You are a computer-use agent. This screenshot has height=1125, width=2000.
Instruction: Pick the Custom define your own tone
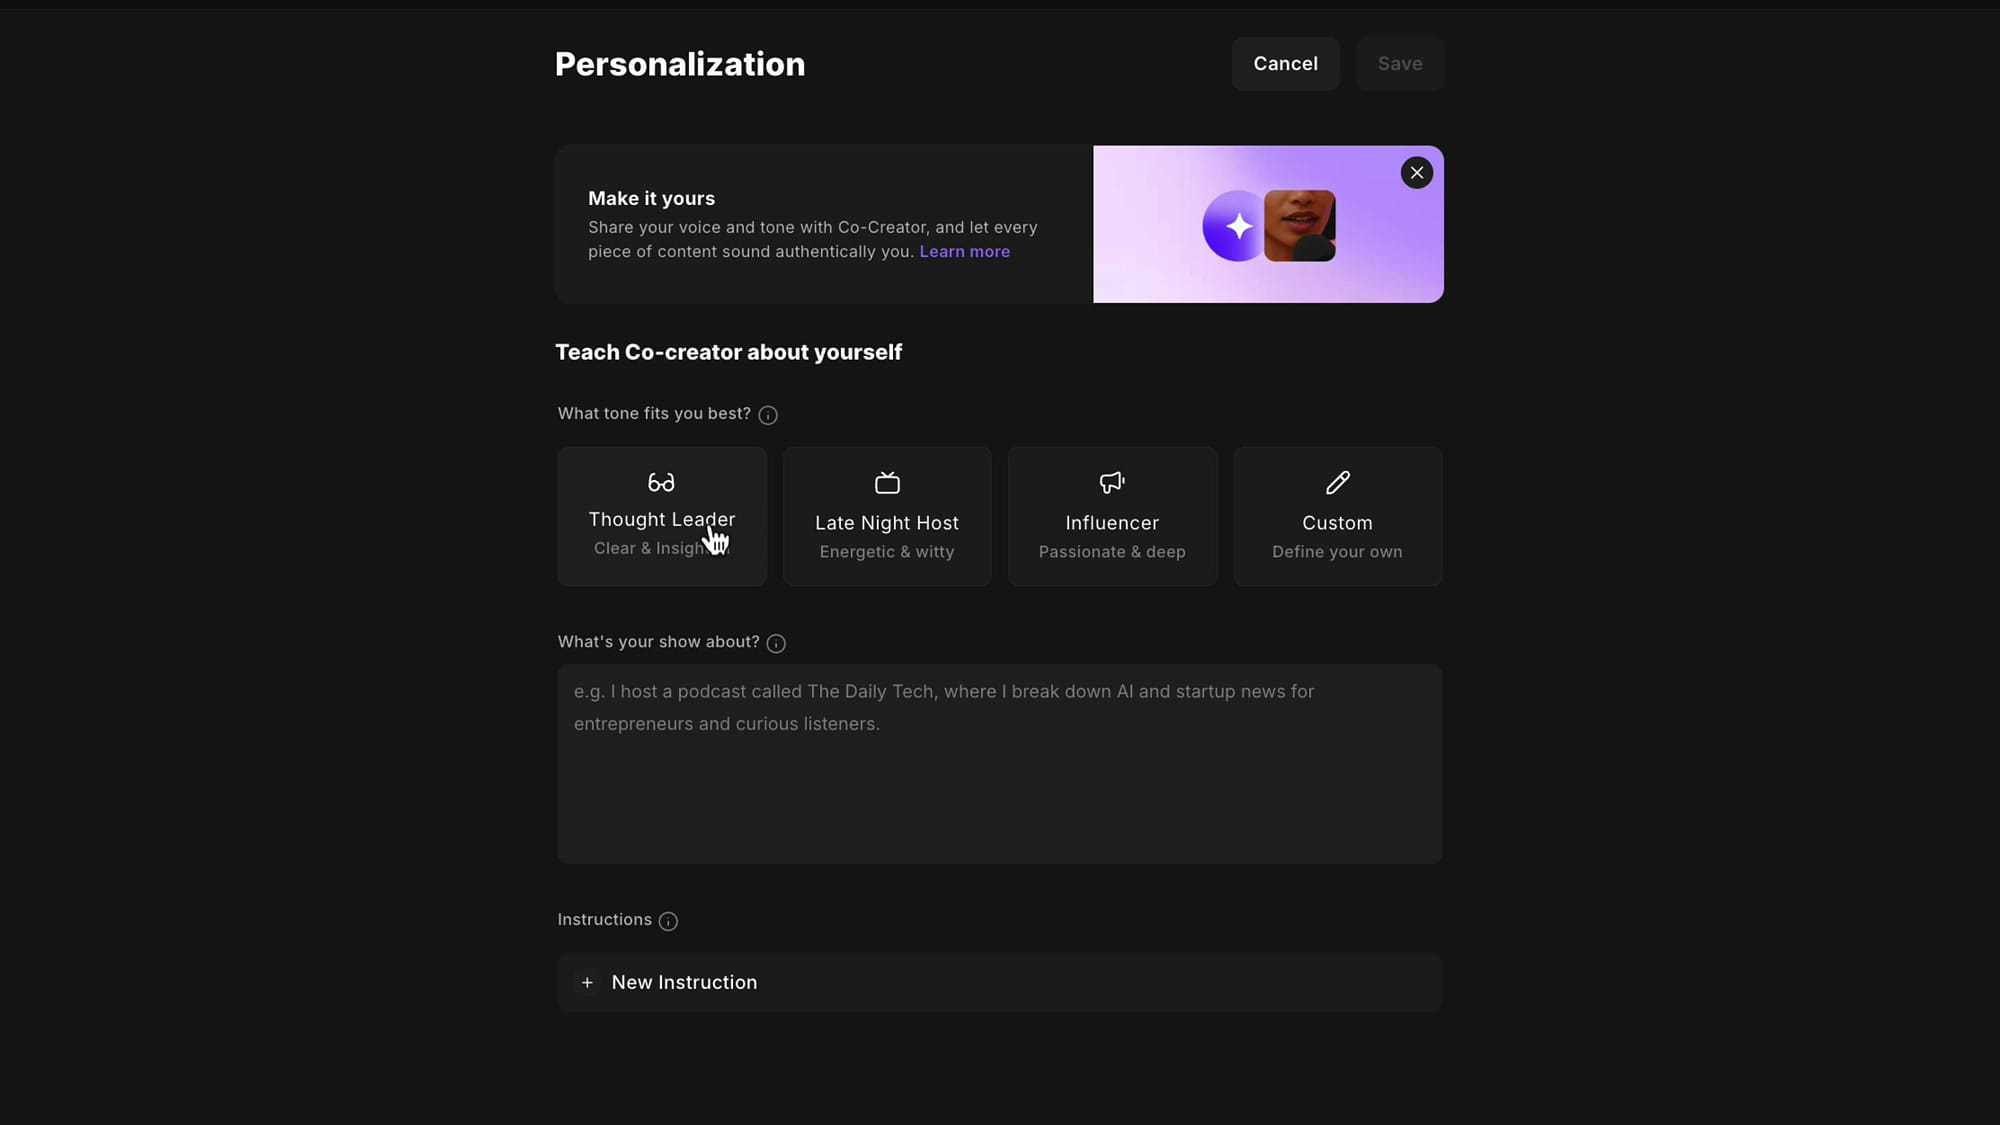point(1336,516)
